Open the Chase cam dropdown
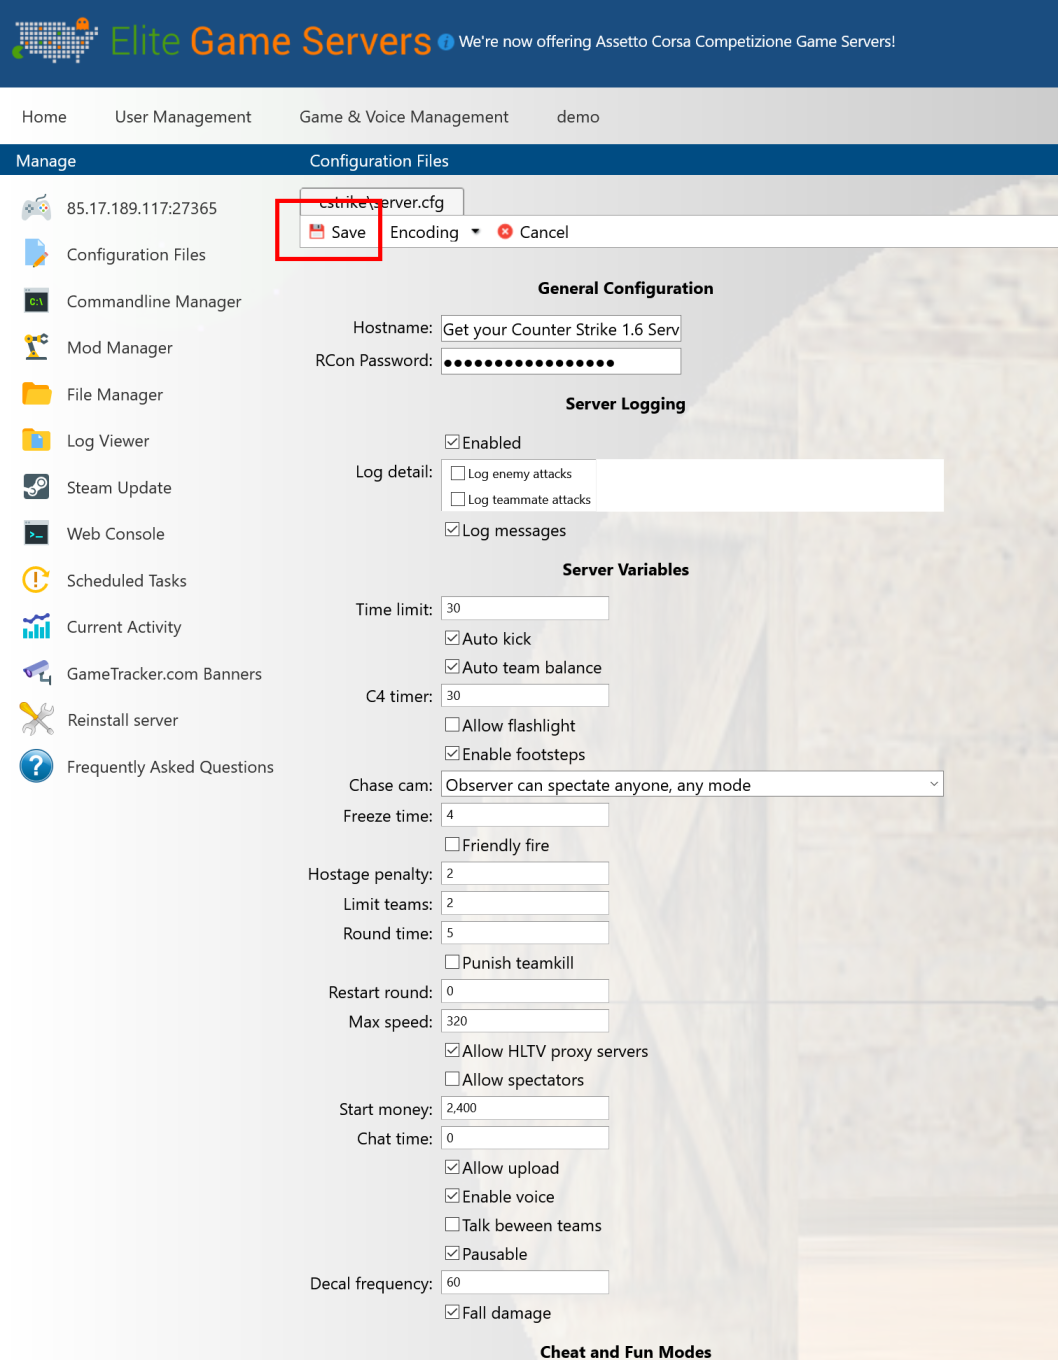Screen dimensions: 1058x1360 click(692, 785)
